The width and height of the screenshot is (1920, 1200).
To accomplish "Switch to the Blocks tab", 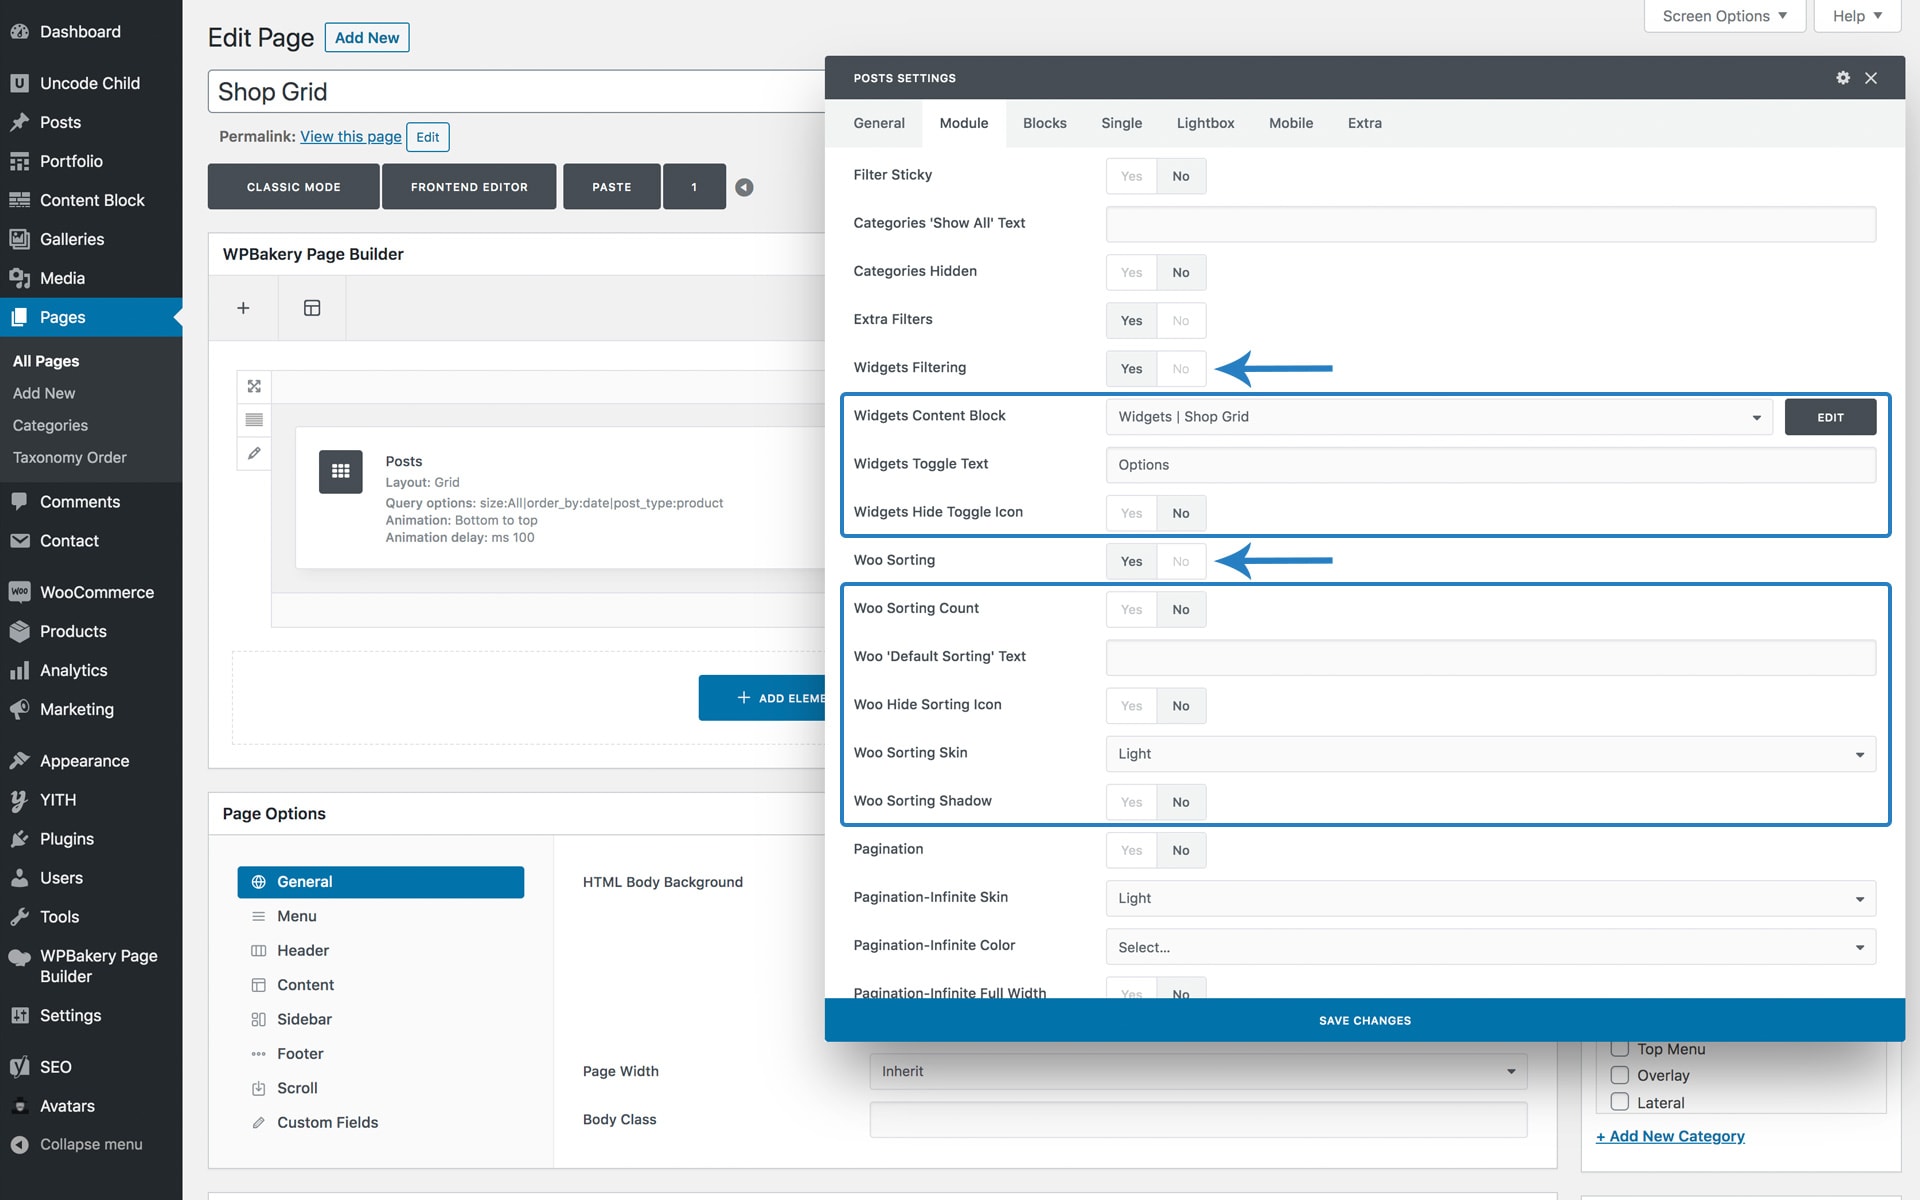I will click(x=1044, y=123).
